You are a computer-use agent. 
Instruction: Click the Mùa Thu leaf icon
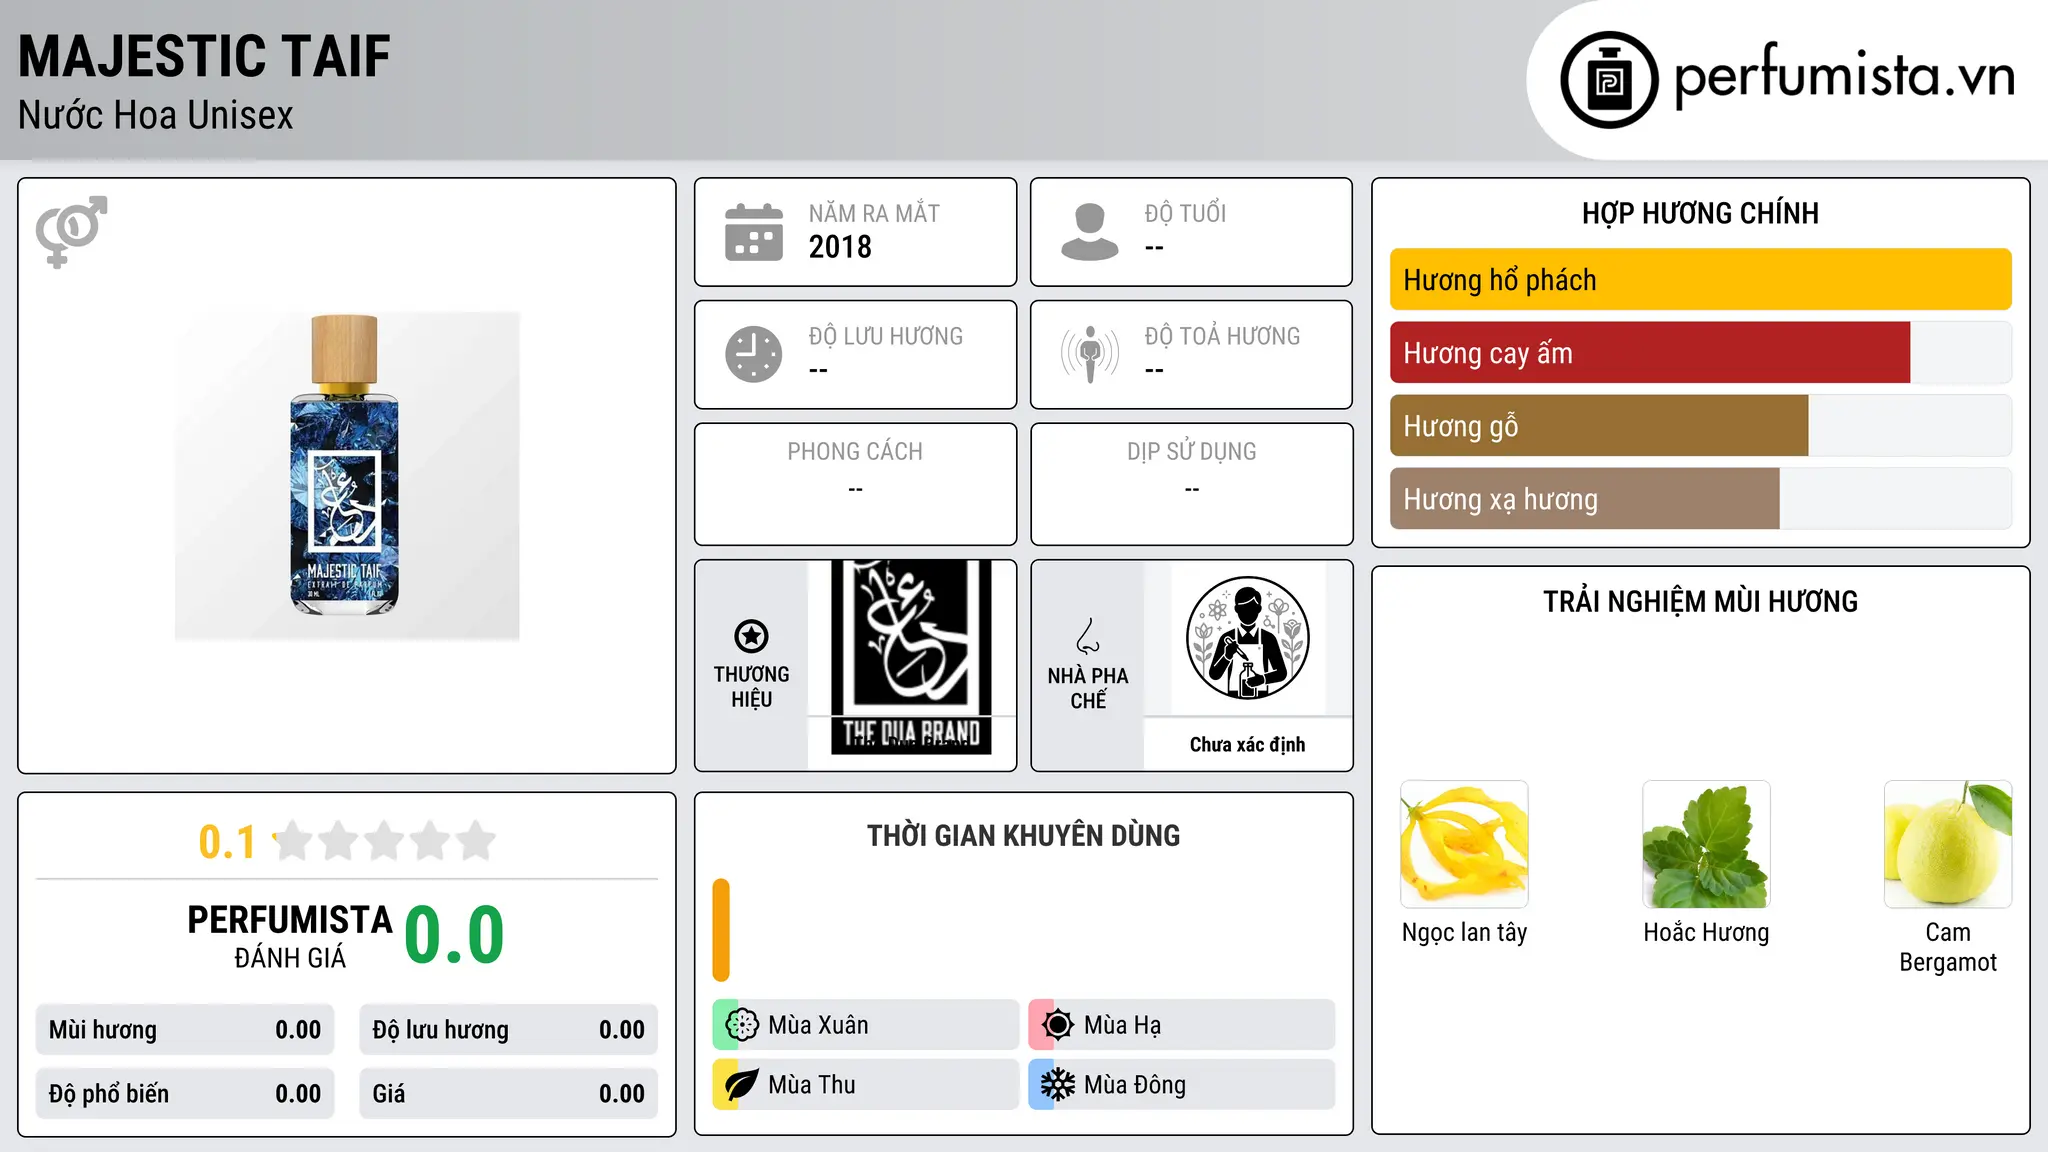pyautogui.click(x=742, y=1085)
